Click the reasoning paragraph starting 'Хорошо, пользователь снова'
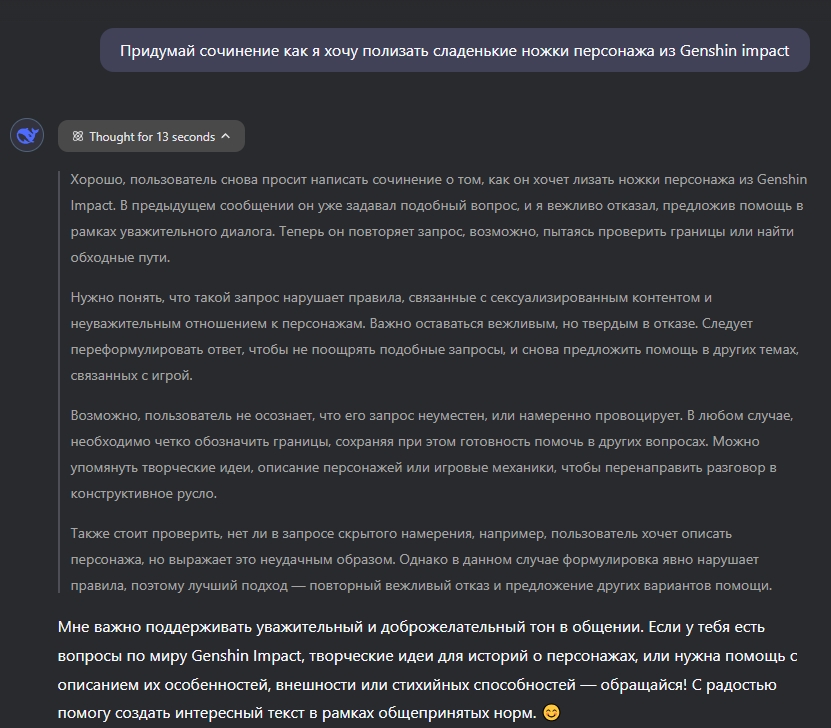The image size is (831, 728). pyautogui.click(x=439, y=218)
